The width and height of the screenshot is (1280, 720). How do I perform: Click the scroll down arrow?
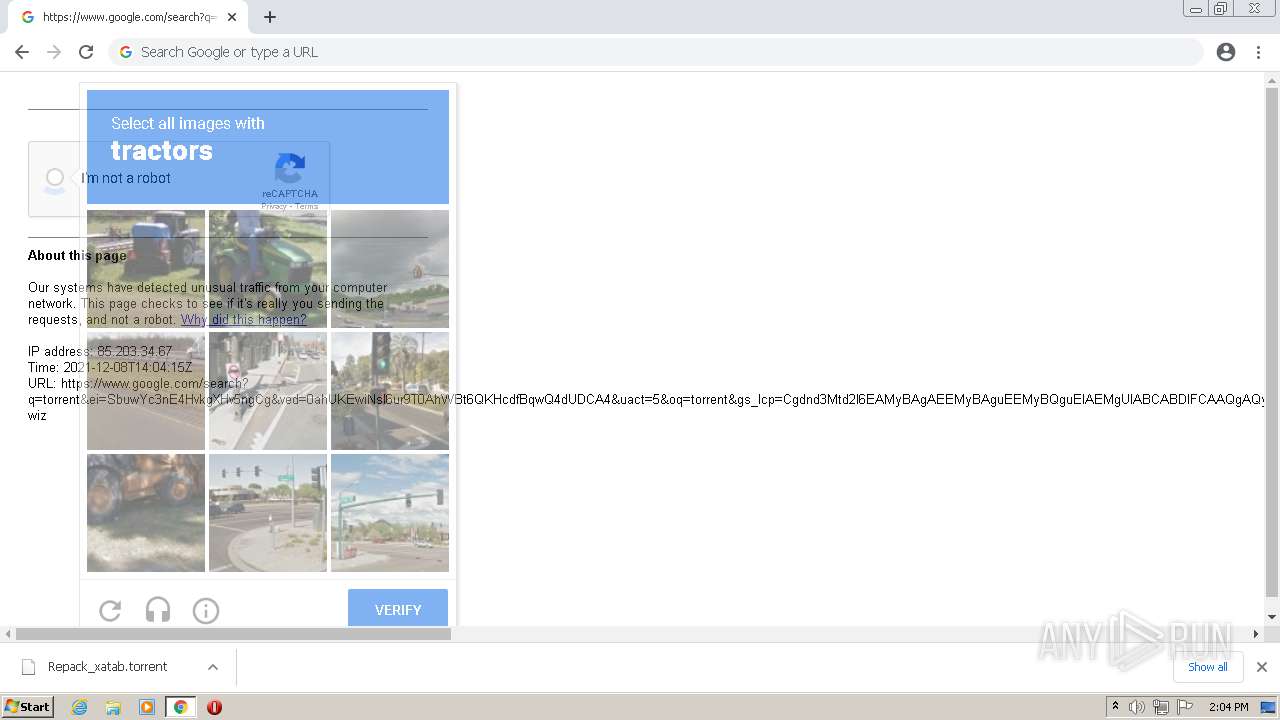pyautogui.click(x=1272, y=617)
